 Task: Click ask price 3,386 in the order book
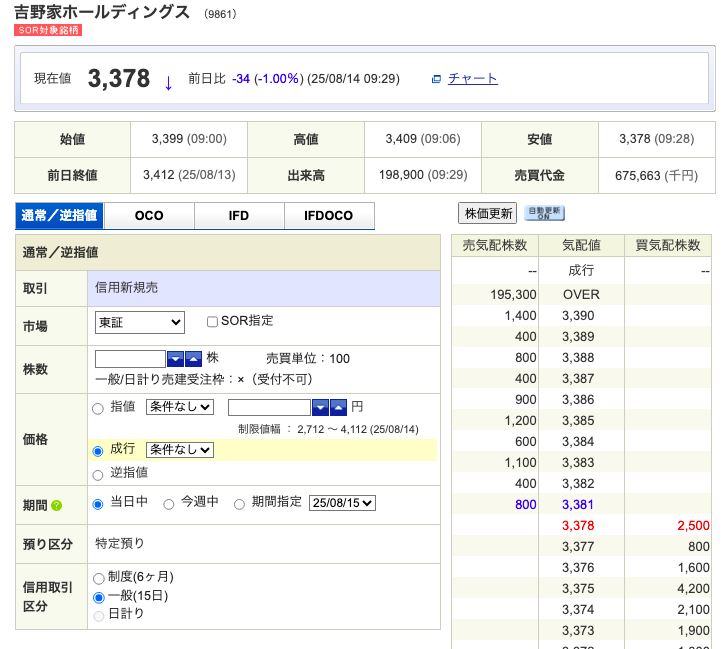(x=578, y=399)
